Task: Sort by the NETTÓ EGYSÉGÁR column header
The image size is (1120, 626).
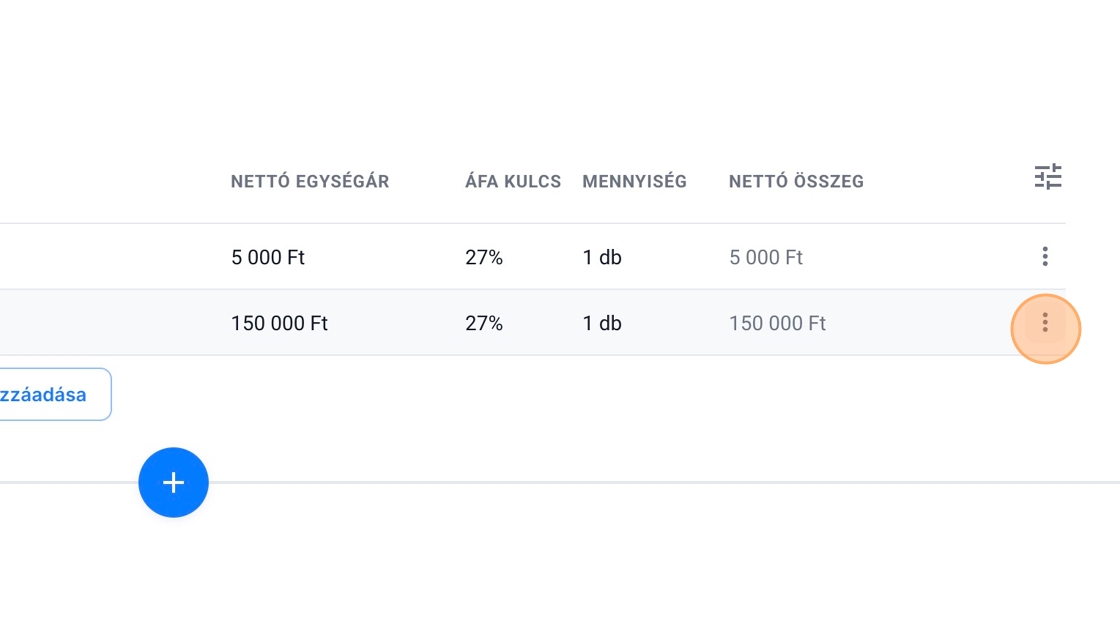Action: [310, 182]
